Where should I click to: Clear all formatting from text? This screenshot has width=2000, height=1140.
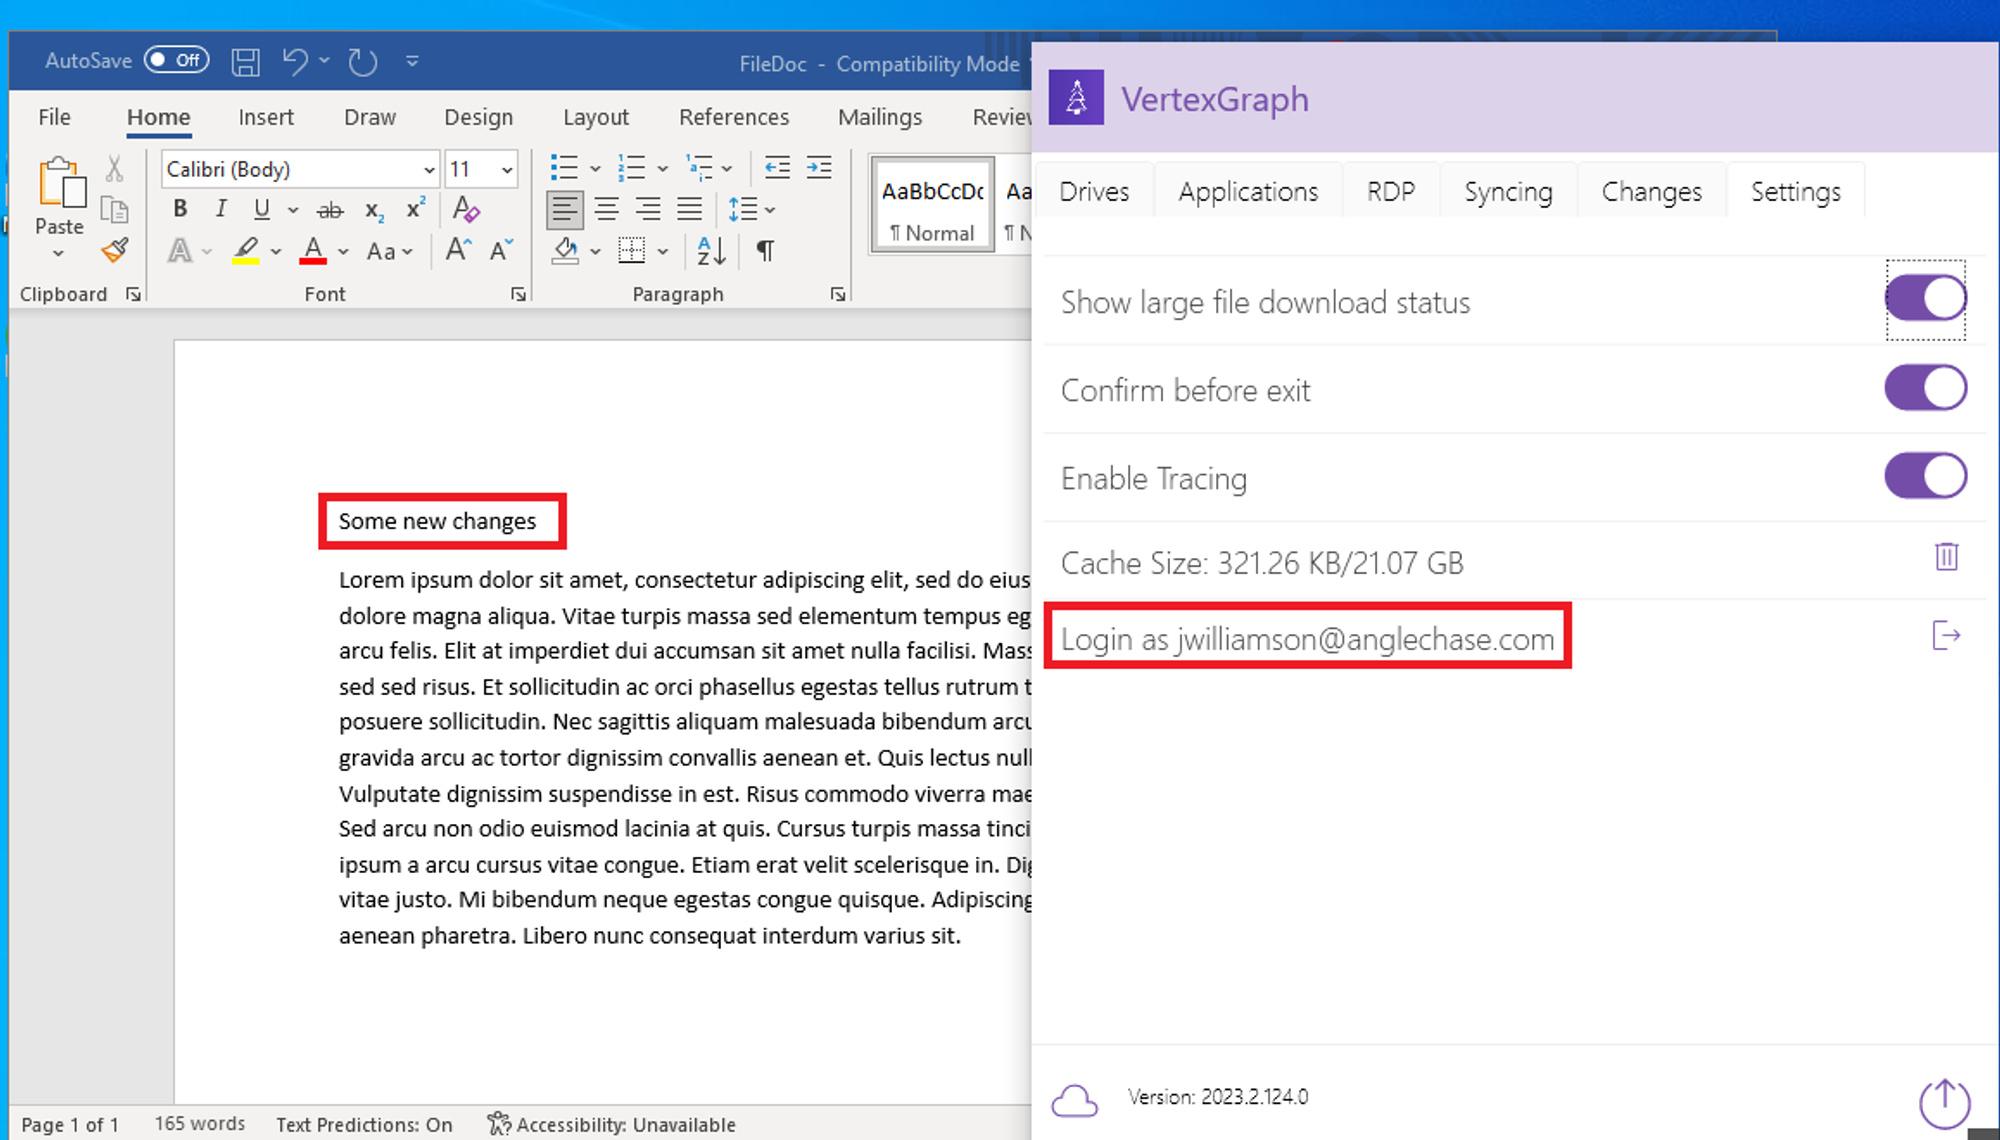[x=466, y=209]
